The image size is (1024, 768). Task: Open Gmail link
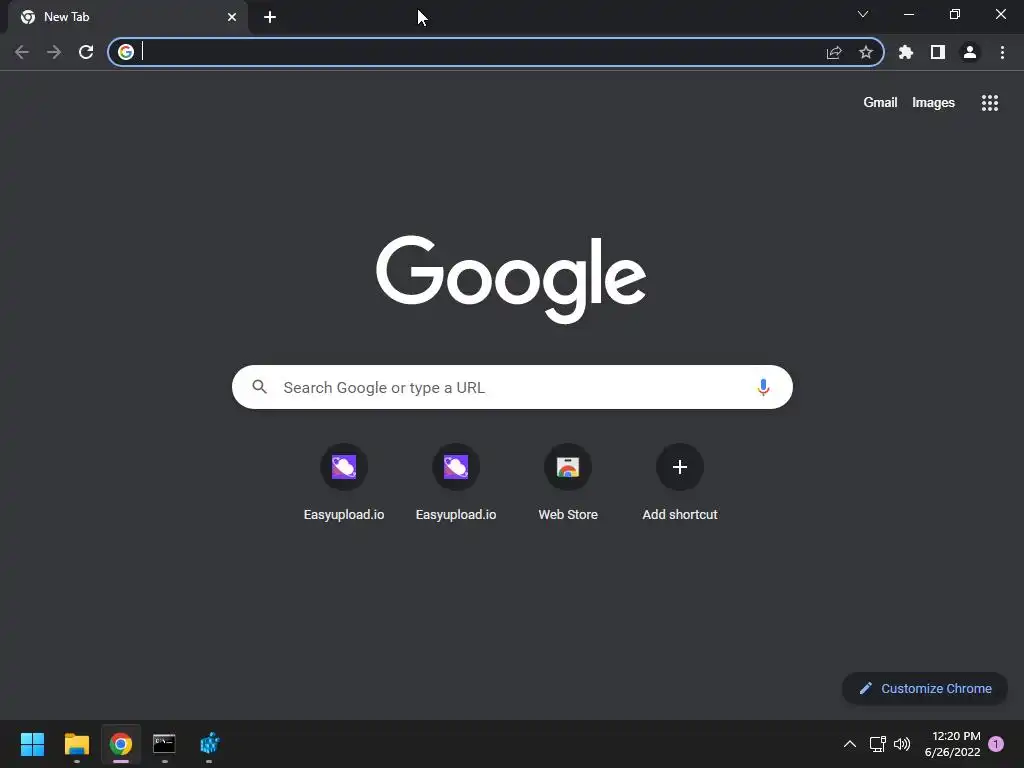pos(880,103)
